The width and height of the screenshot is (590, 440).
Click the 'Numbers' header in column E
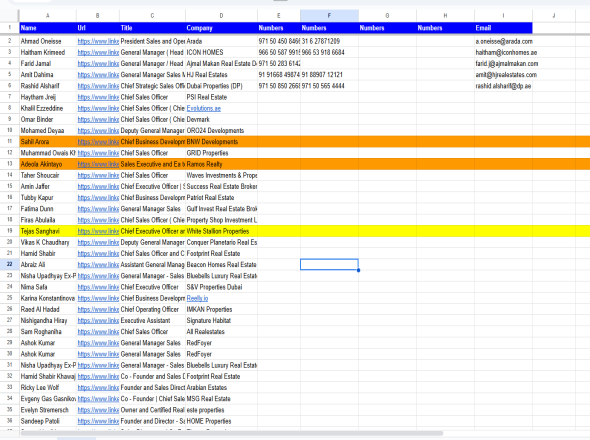click(279, 28)
